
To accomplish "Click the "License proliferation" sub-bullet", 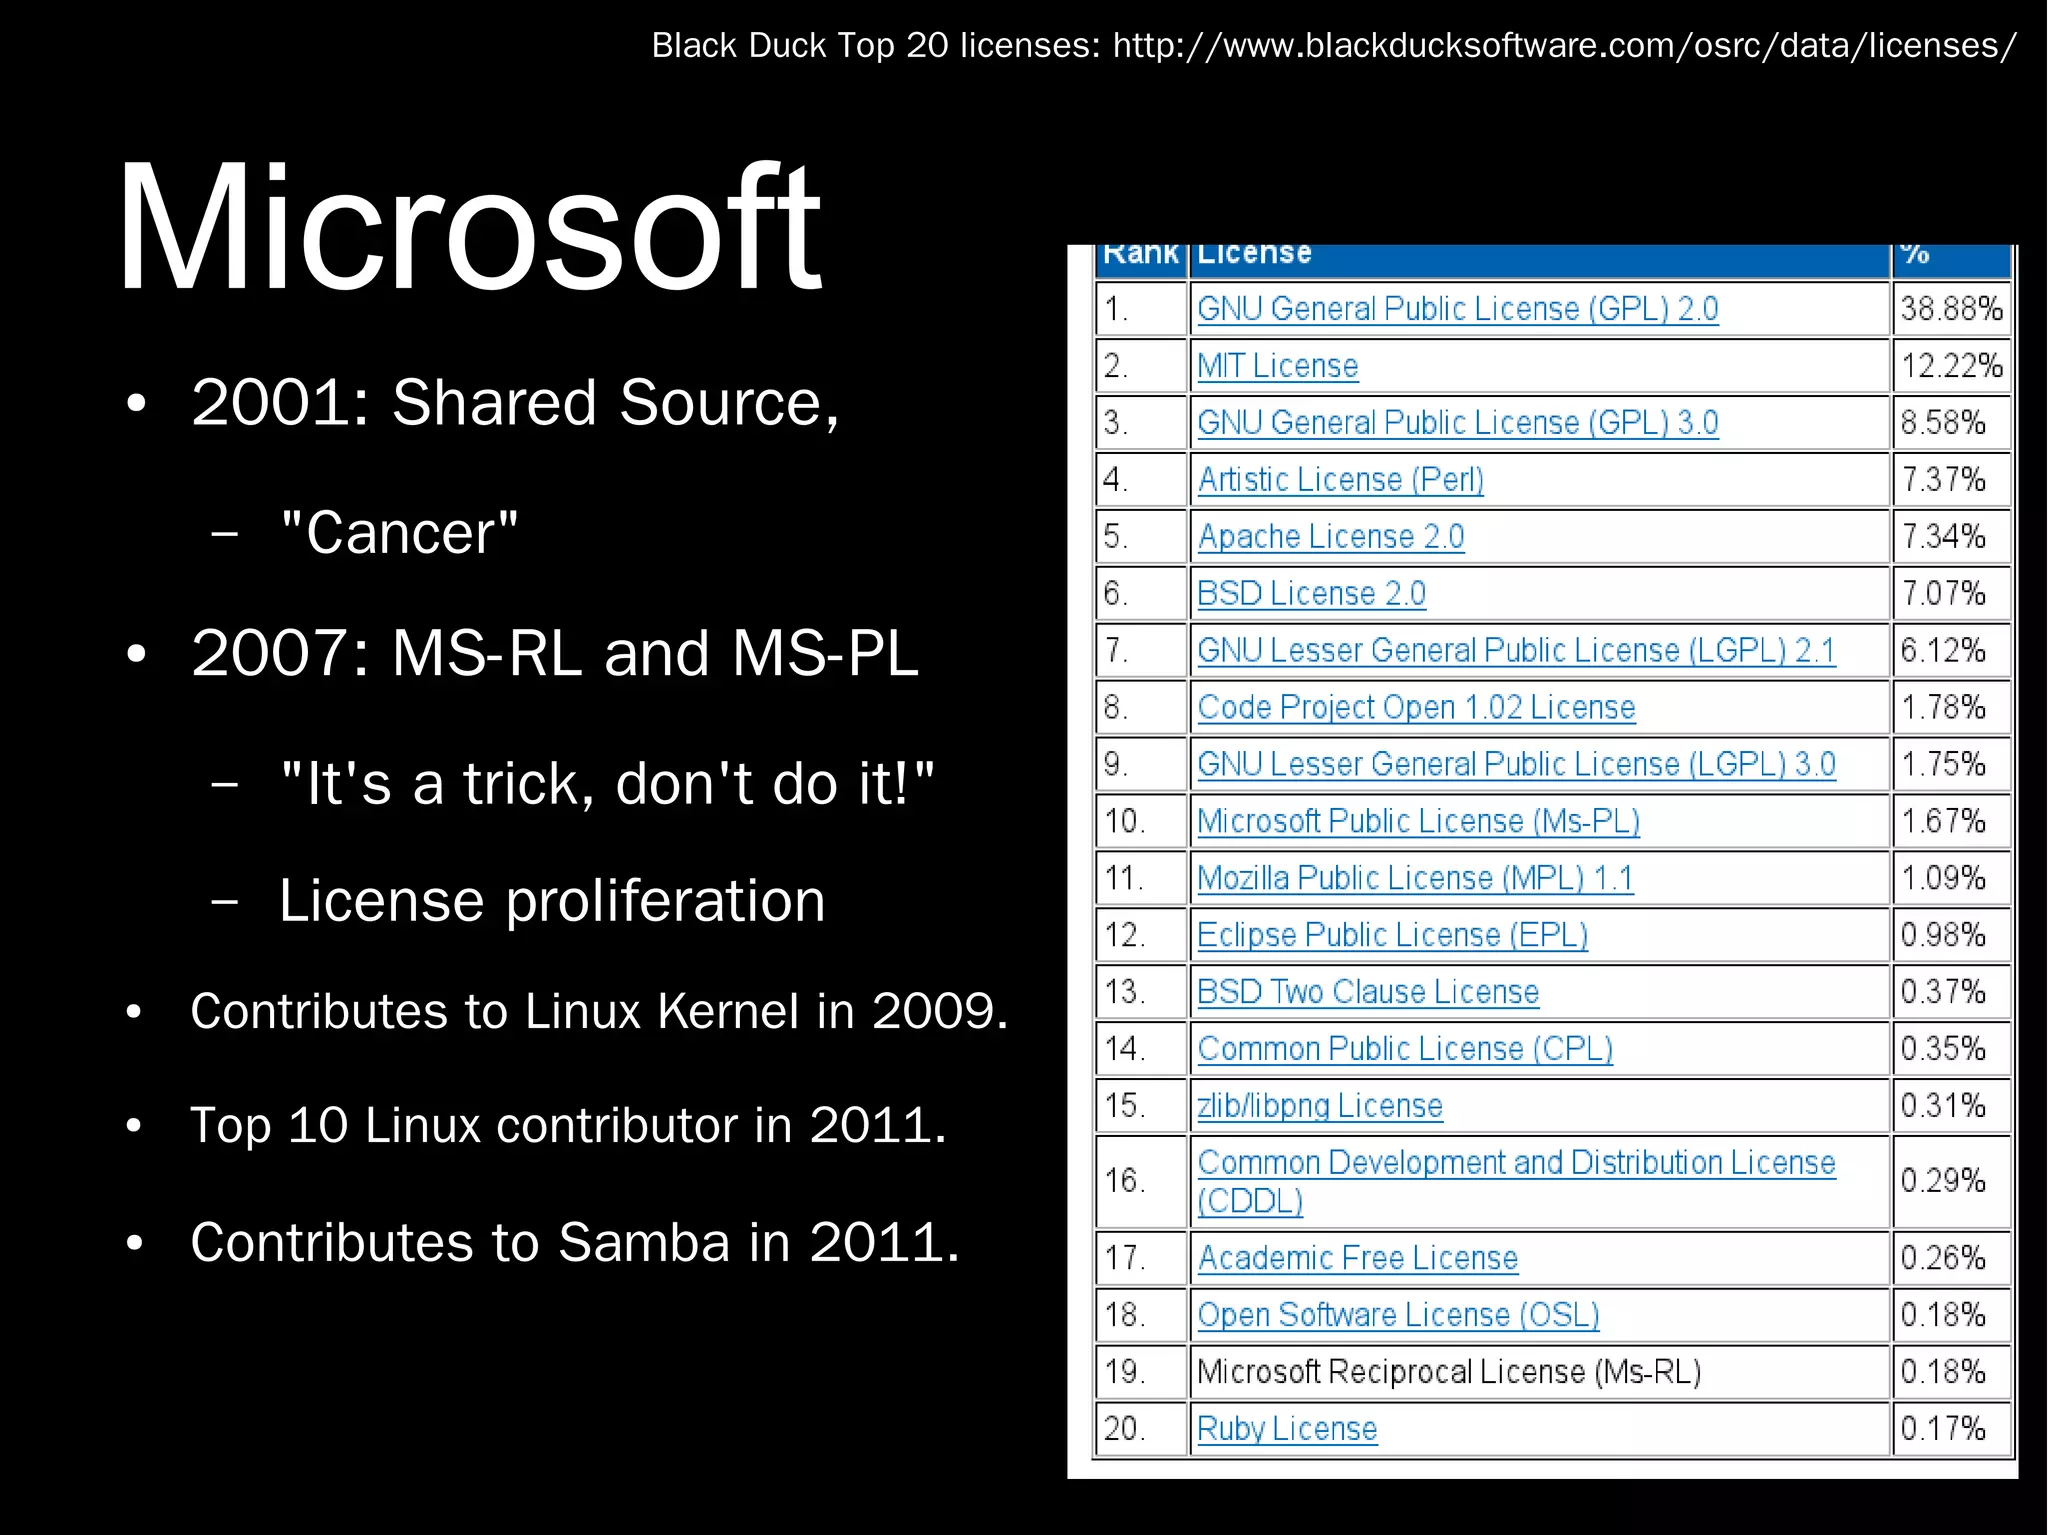I will point(552,901).
